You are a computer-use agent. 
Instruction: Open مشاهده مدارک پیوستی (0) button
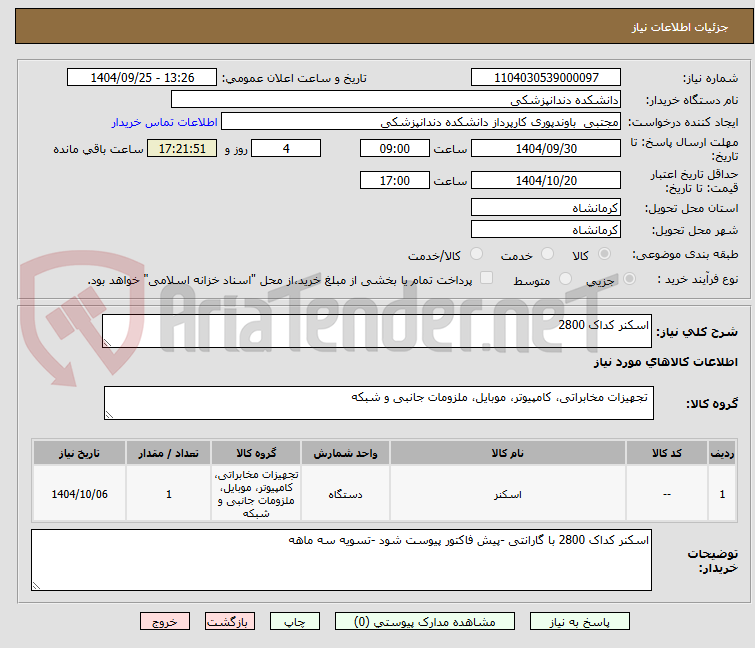pos(425,622)
